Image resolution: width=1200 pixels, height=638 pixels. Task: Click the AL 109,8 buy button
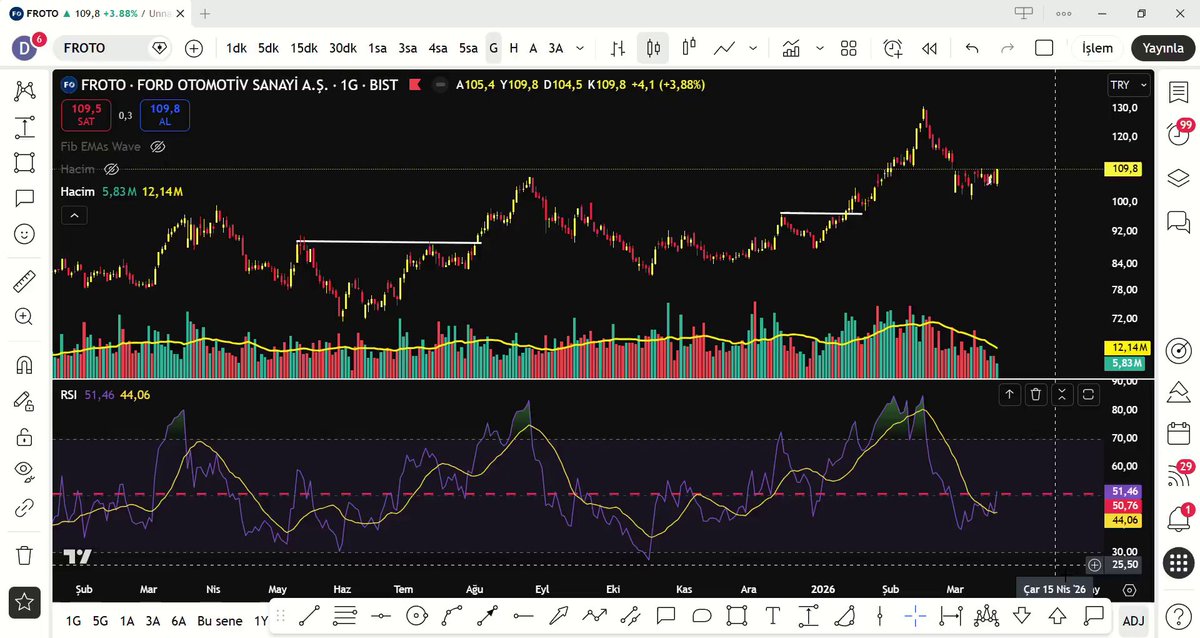165,115
